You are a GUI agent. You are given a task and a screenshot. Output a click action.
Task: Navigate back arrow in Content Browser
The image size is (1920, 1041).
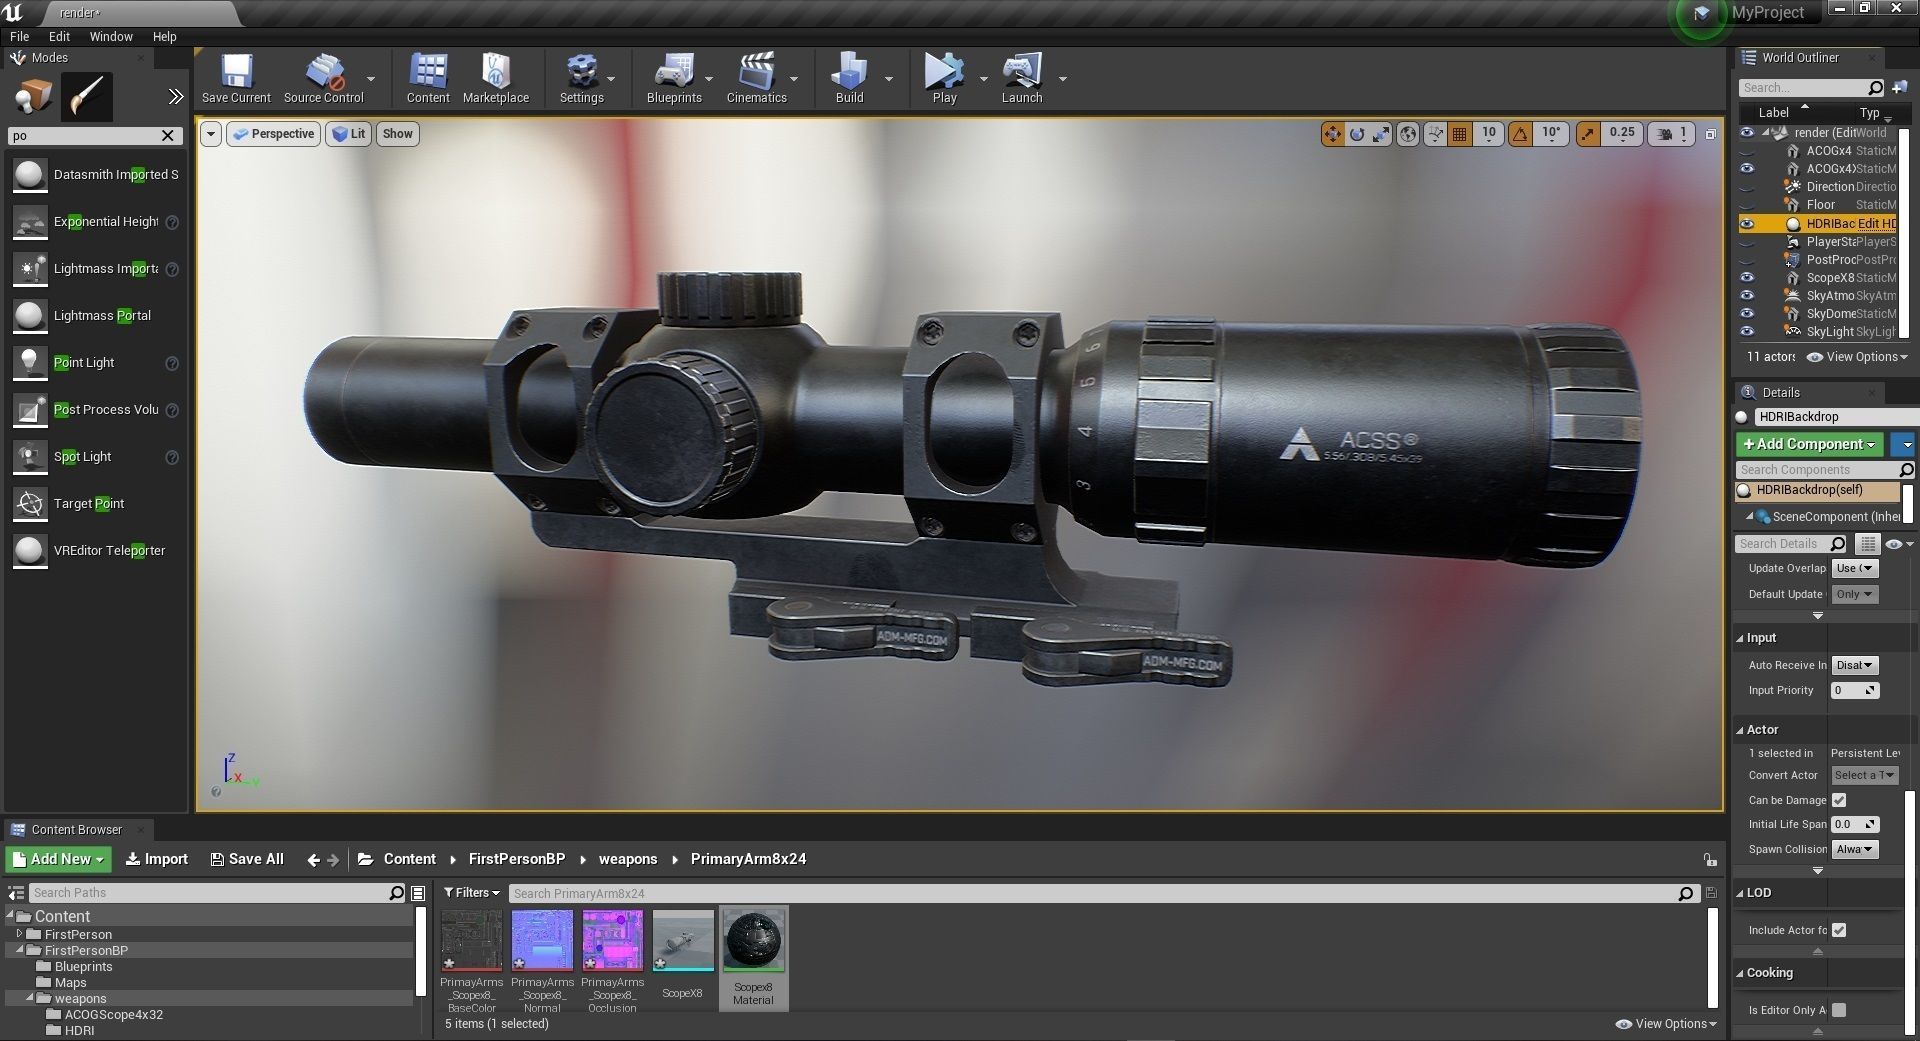[x=313, y=859]
